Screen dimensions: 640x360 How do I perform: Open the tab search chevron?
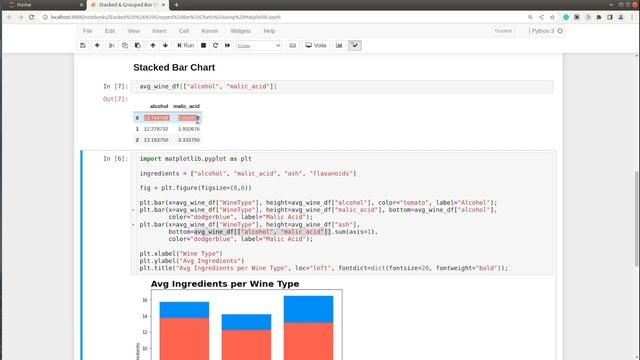click(611, 5)
